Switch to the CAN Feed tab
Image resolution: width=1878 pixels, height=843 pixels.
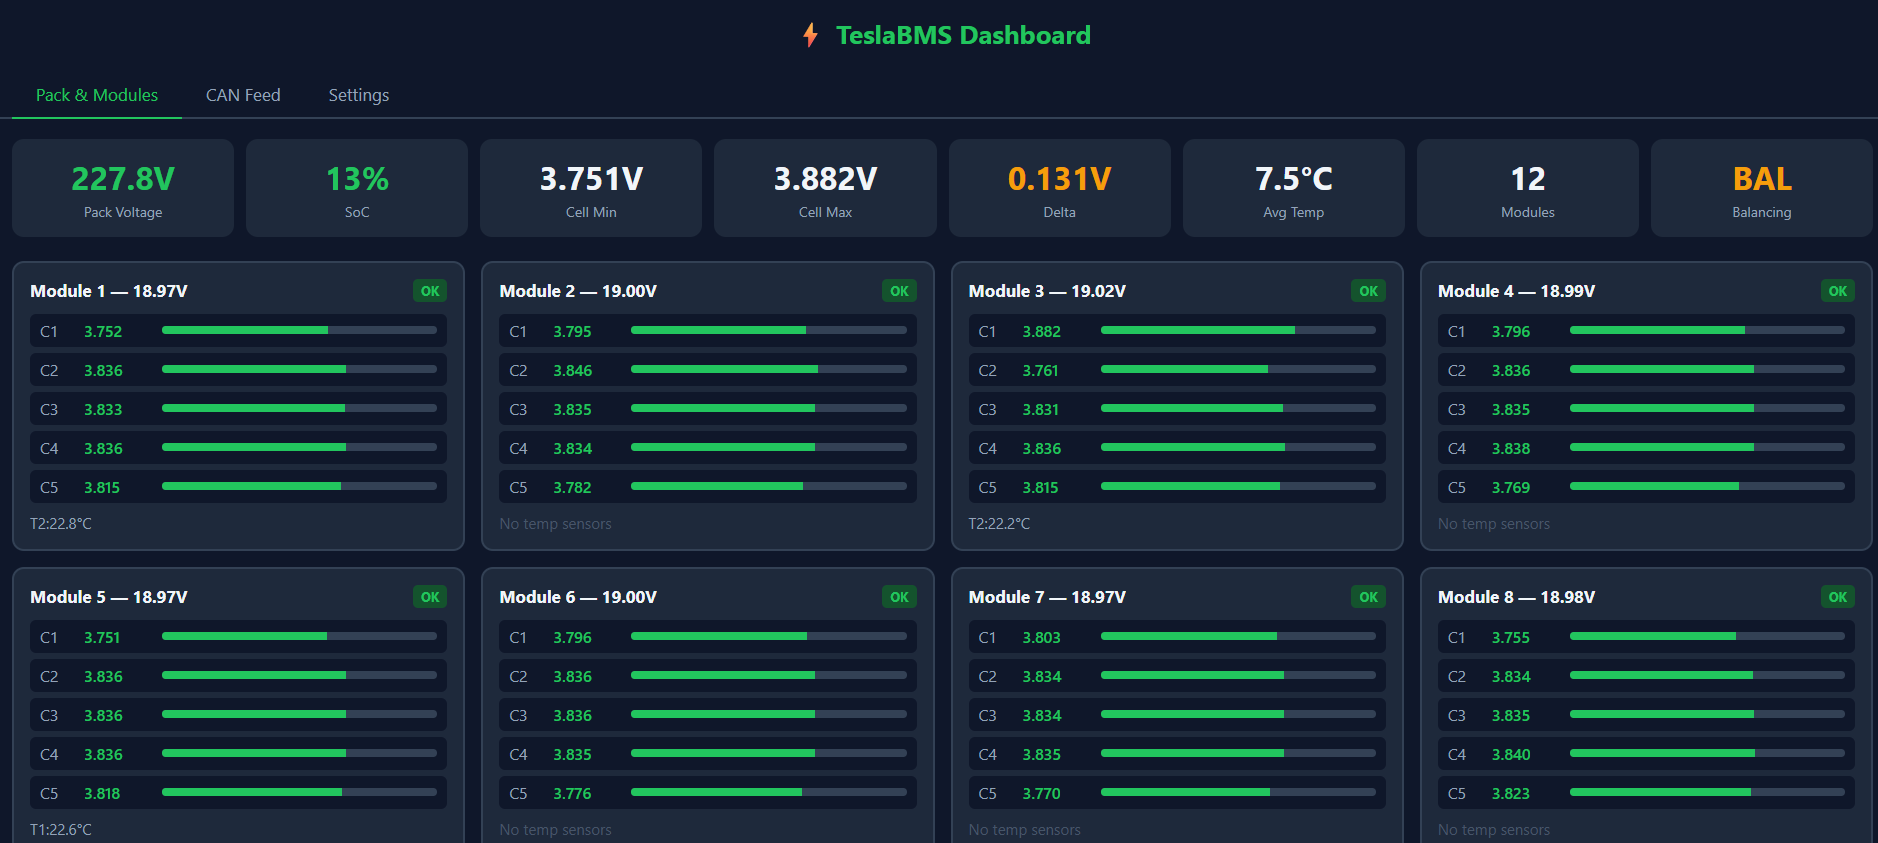[x=243, y=95]
